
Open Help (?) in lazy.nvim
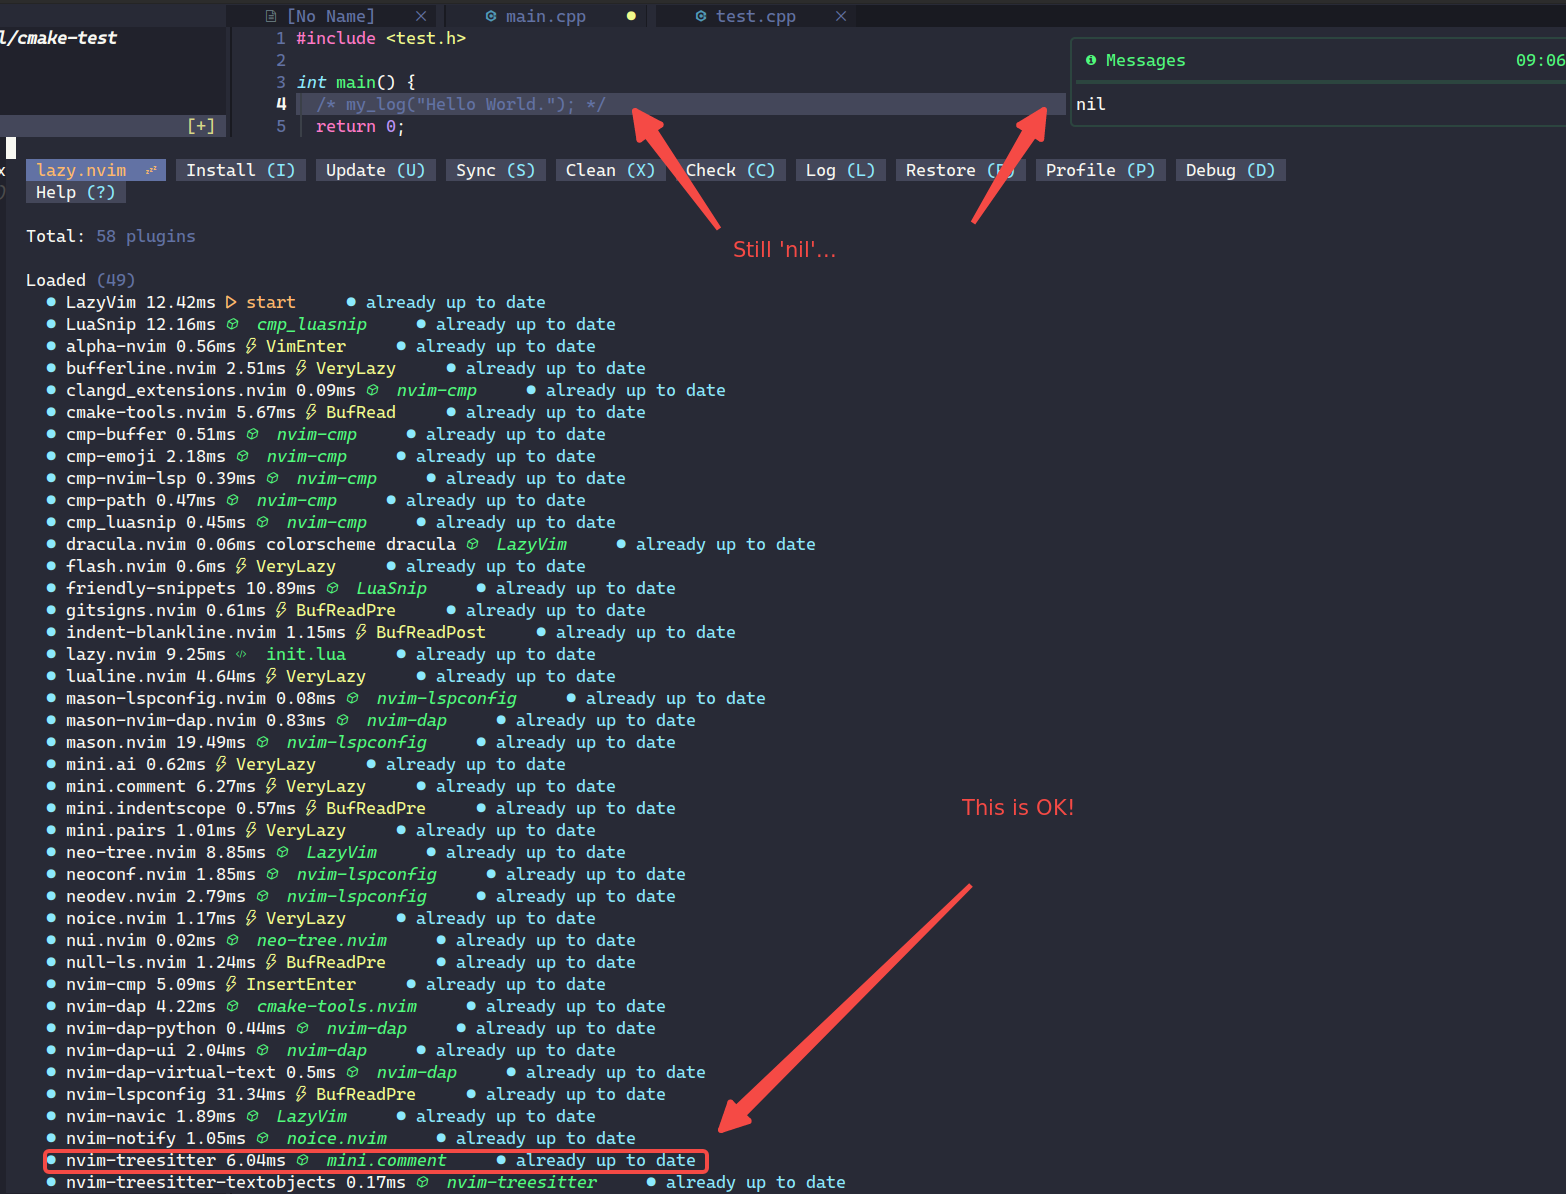pyautogui.click(x=74, y=191)
